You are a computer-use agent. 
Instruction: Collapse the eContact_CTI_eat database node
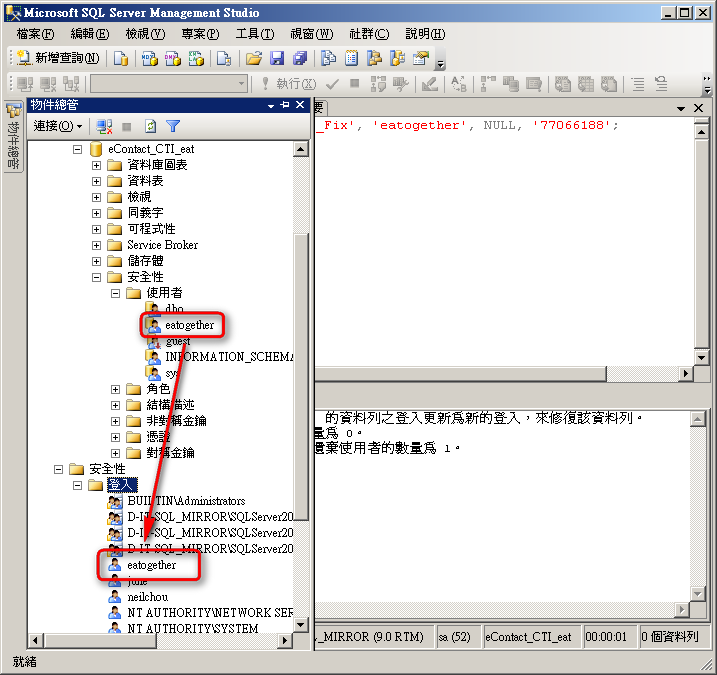(77, 149)
